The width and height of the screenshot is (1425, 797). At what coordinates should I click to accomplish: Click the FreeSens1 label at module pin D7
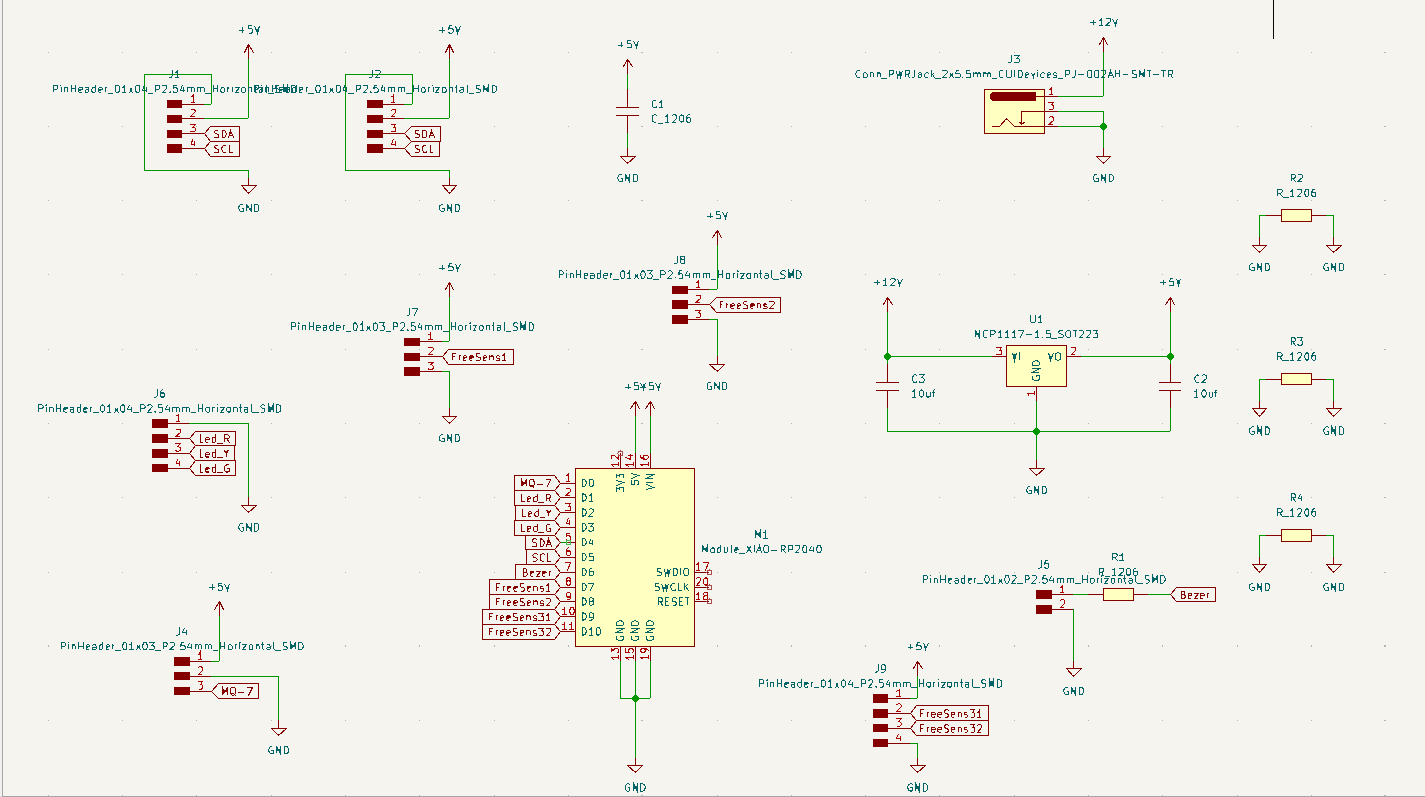click(x=524, y=587)
